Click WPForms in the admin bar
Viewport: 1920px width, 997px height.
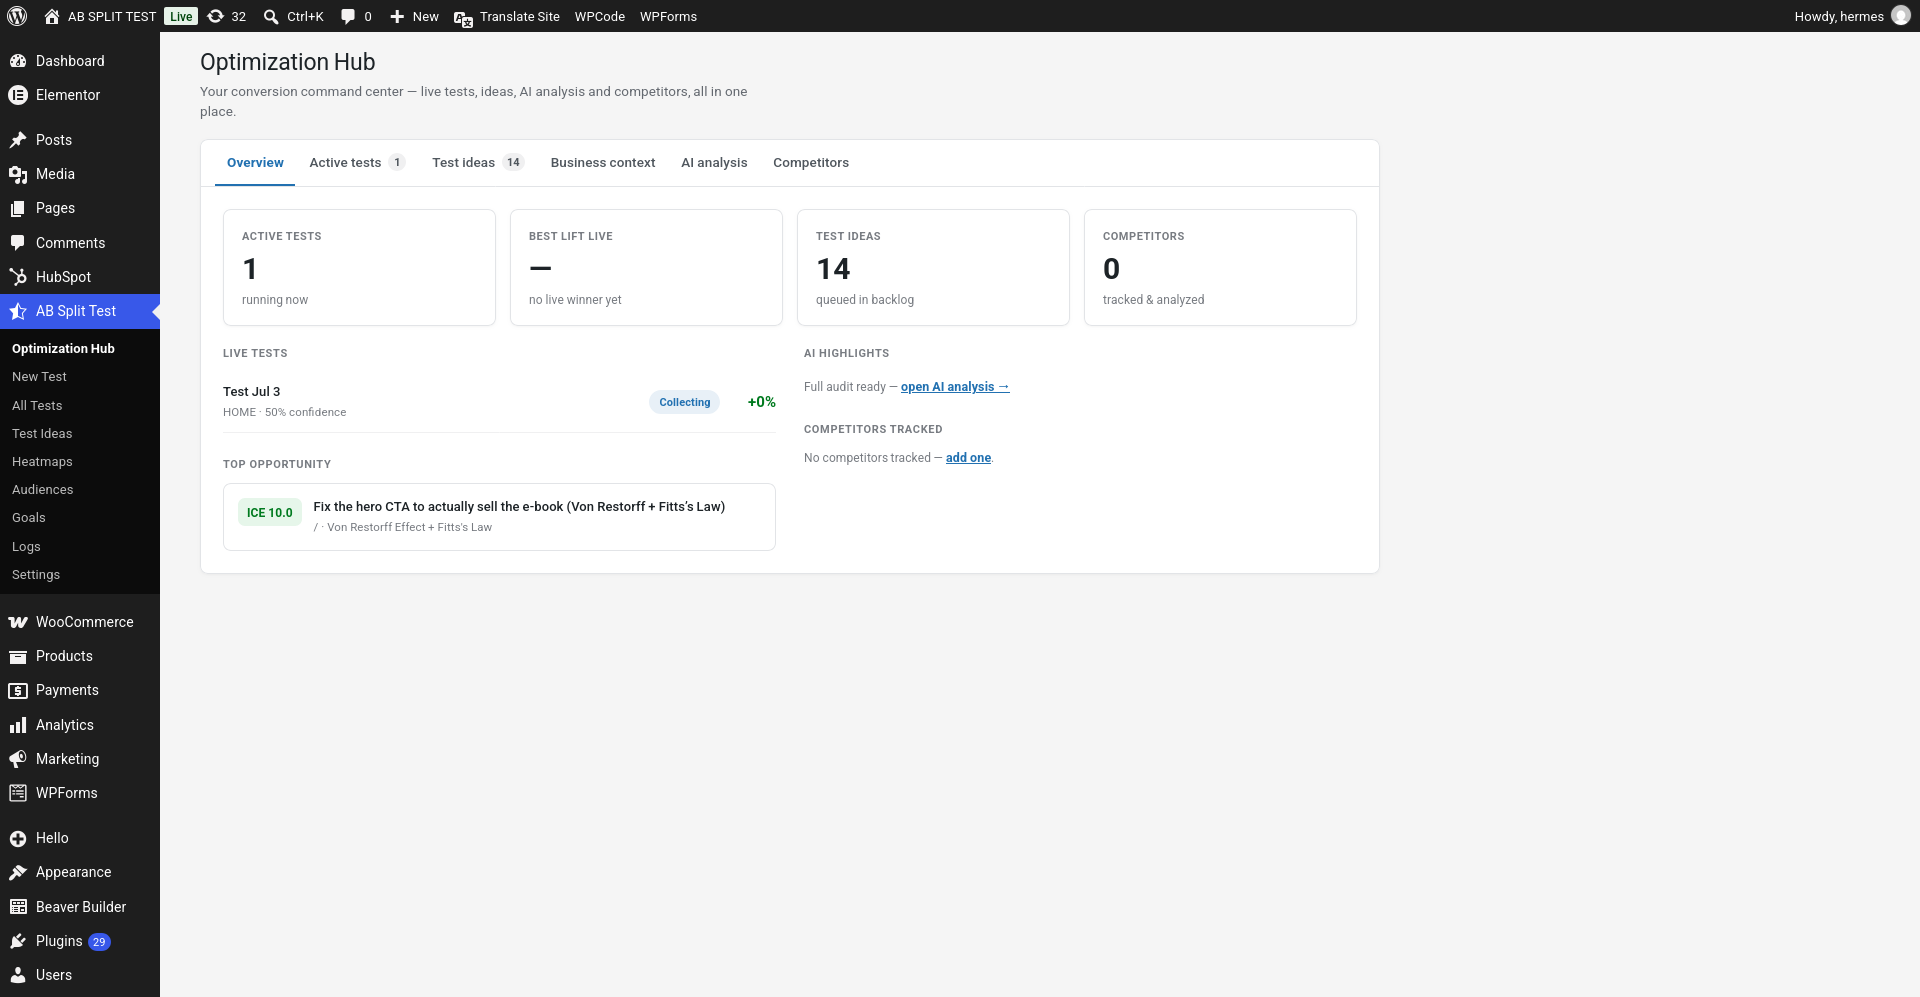pyautogui.click(x=668, y=16)
